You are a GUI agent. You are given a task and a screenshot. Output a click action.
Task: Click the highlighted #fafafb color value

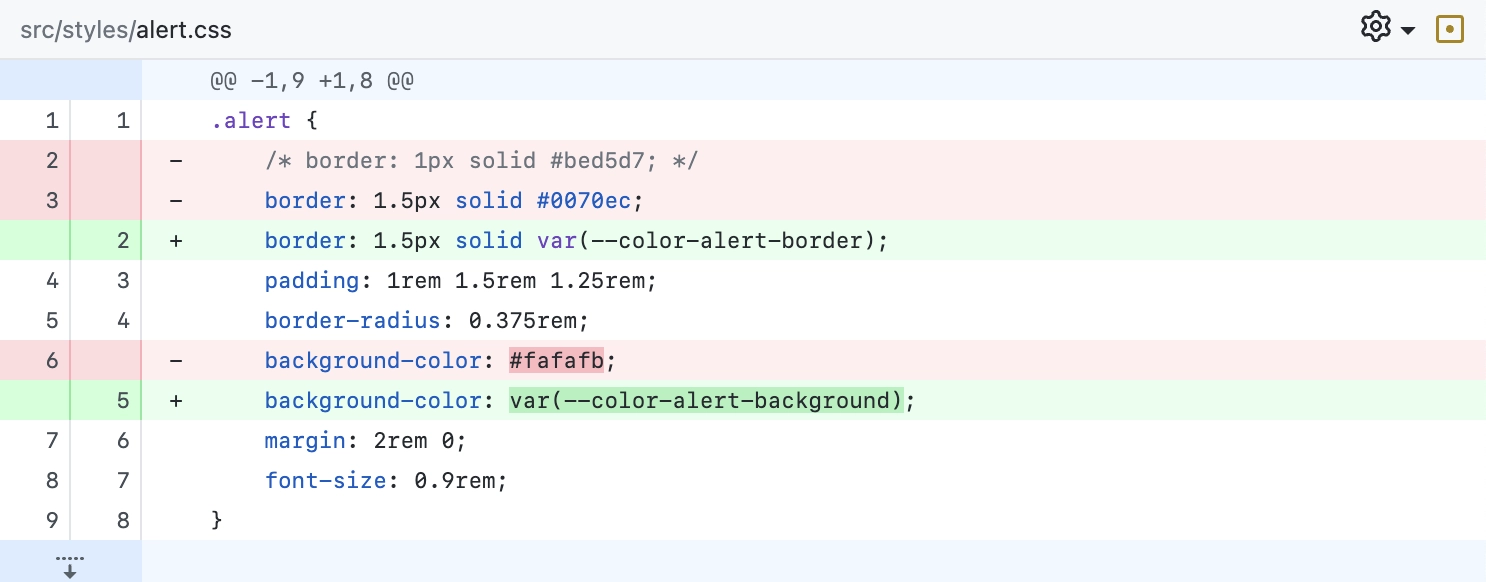[557, 360]
